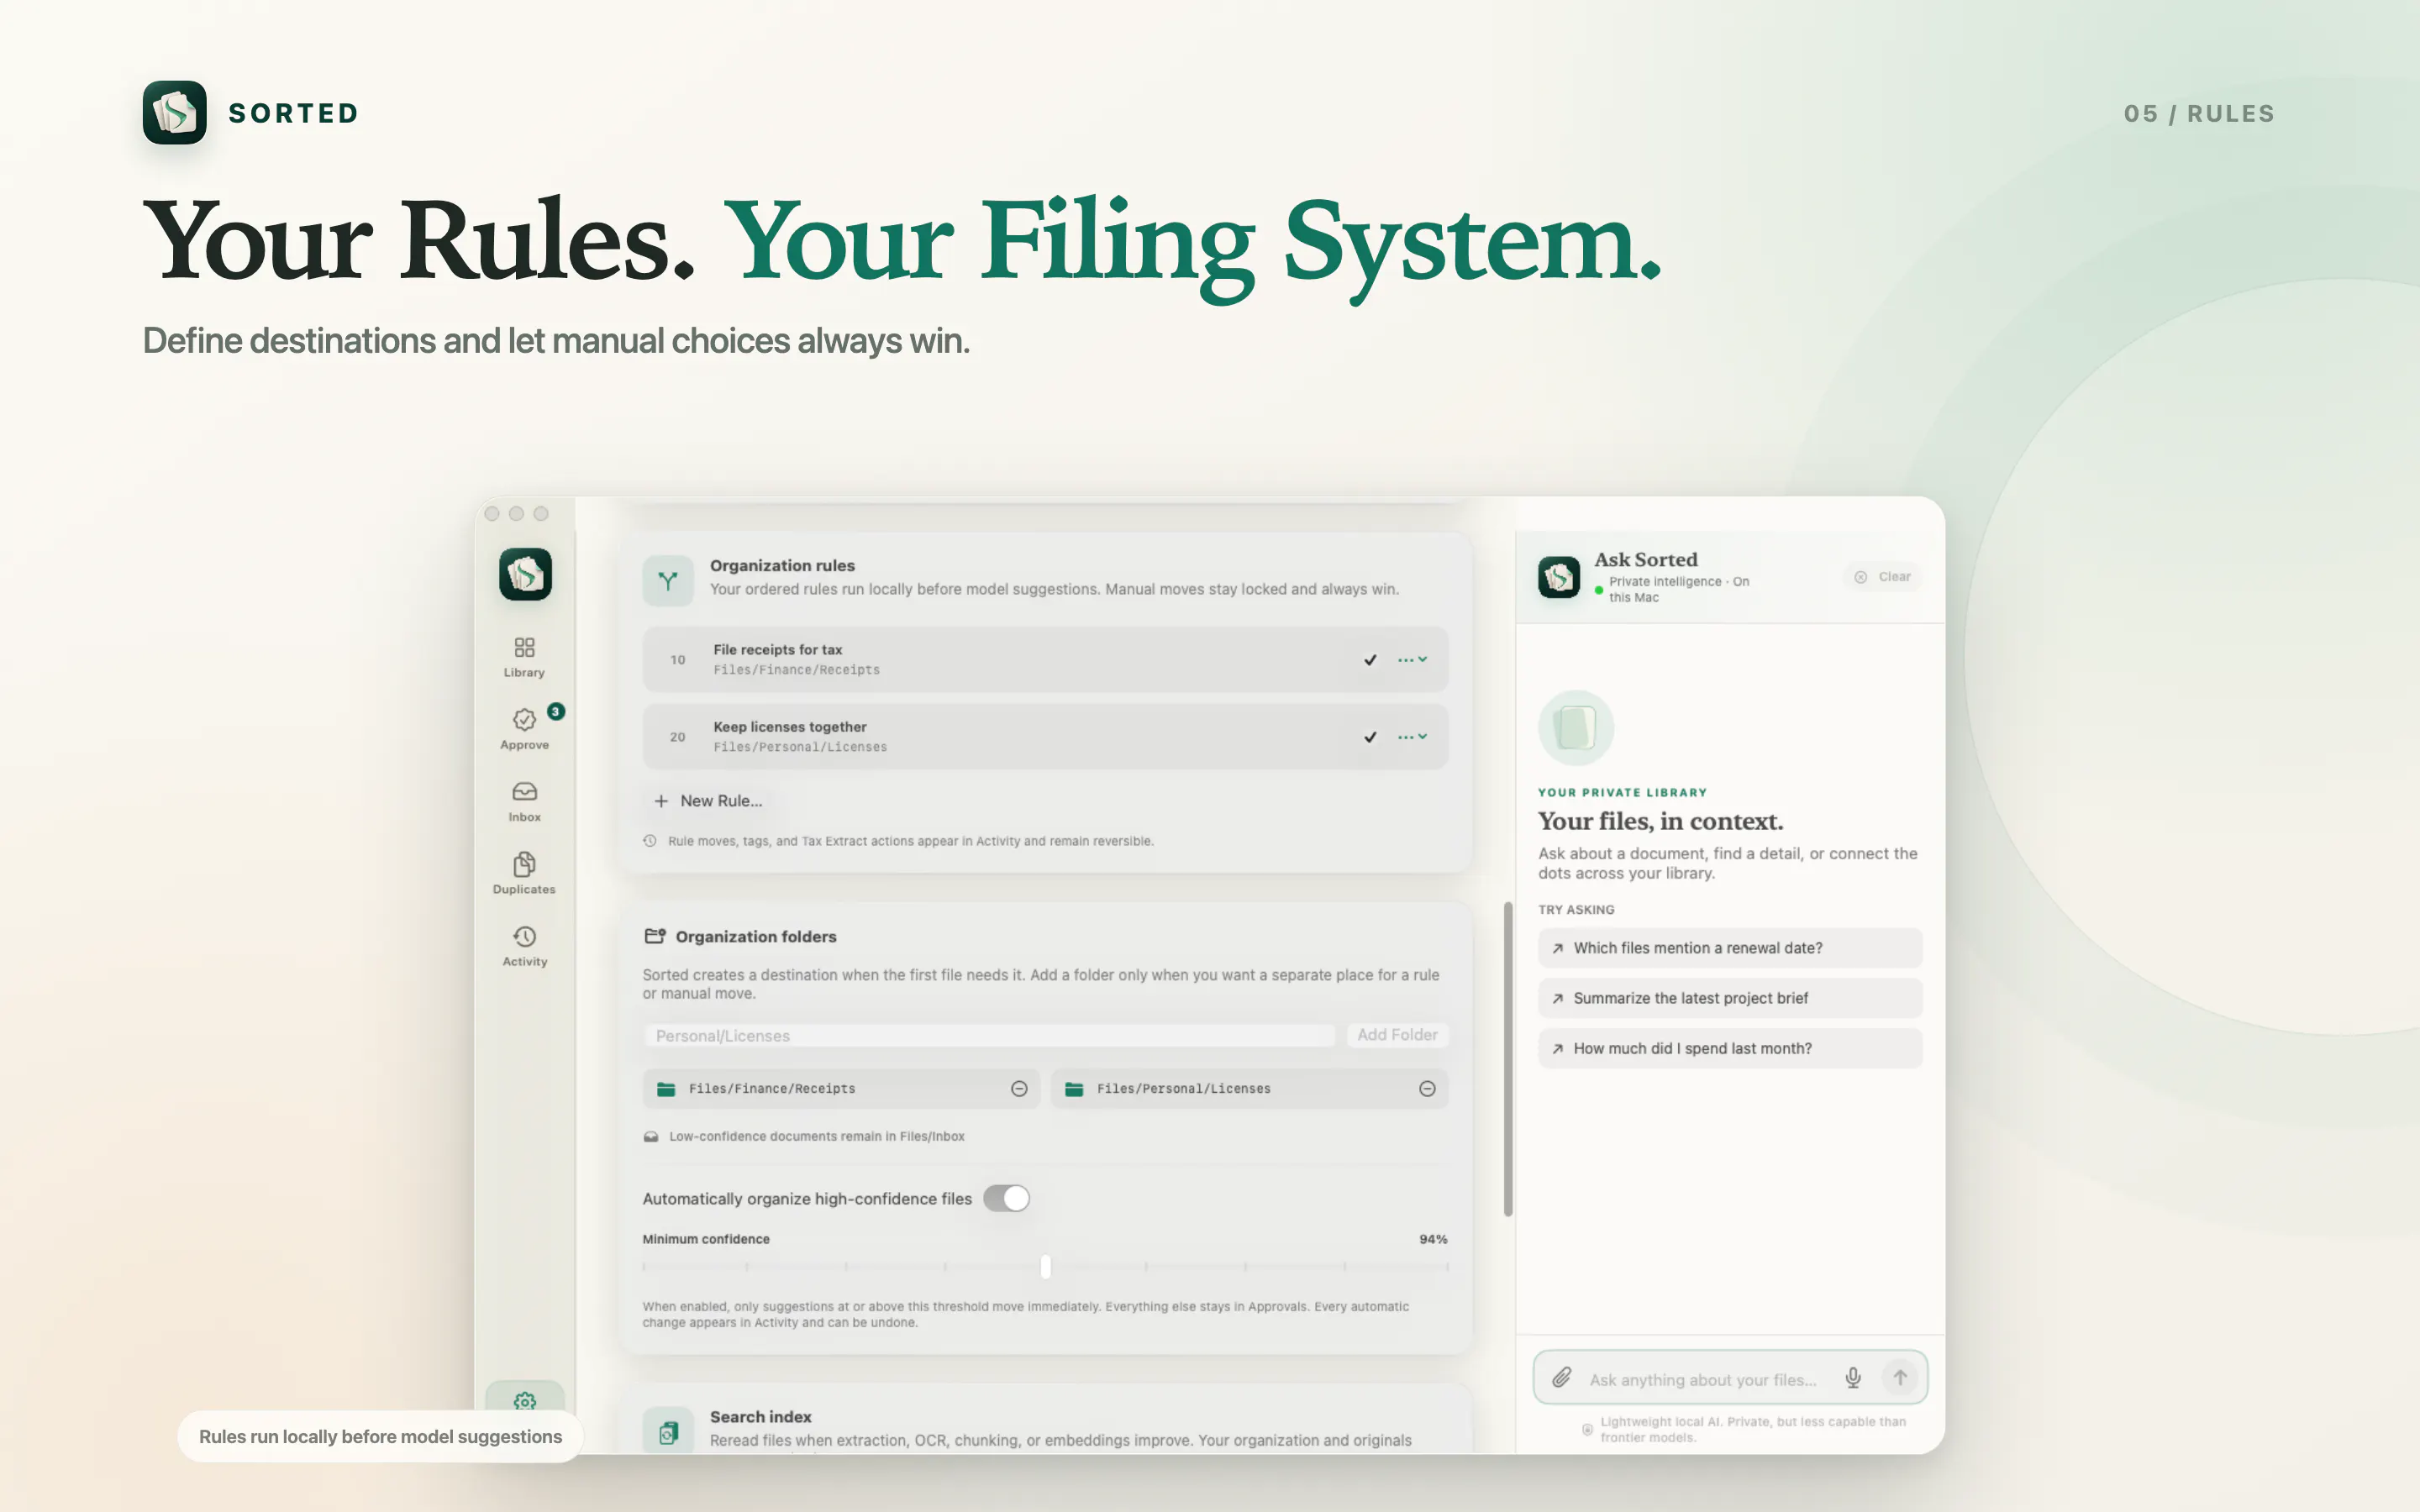Start voice input with microphone icon
Screen dimensions: 2420x1512
[x=1853, y=1378]
